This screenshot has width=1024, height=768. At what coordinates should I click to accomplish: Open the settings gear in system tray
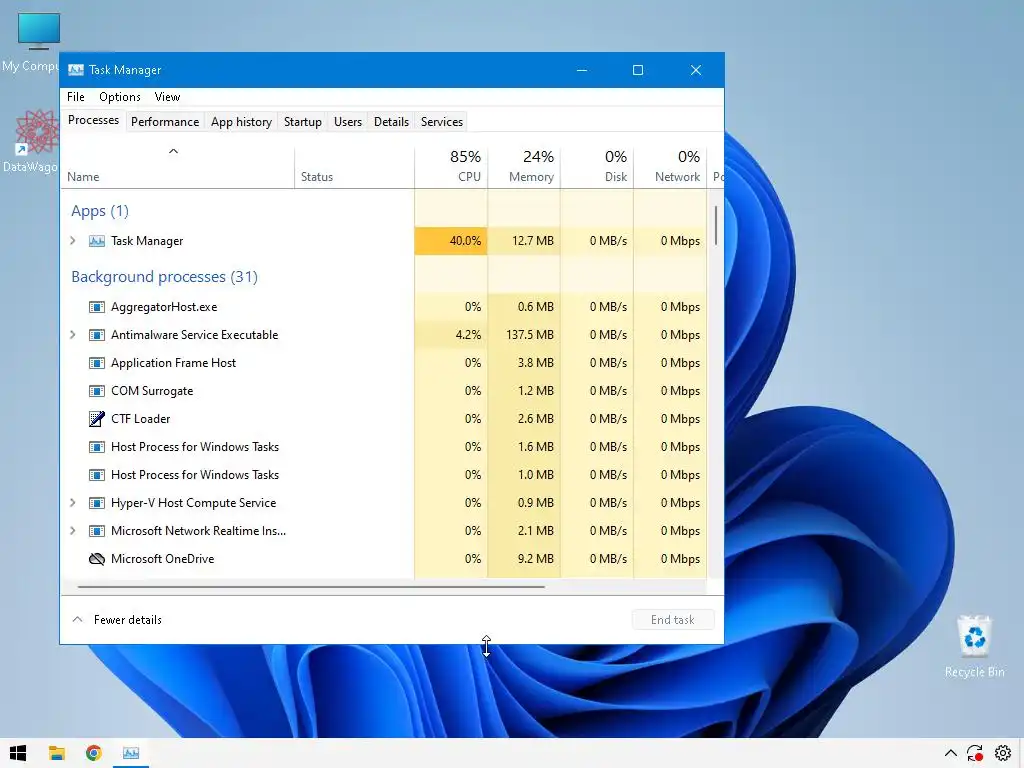1003,753
